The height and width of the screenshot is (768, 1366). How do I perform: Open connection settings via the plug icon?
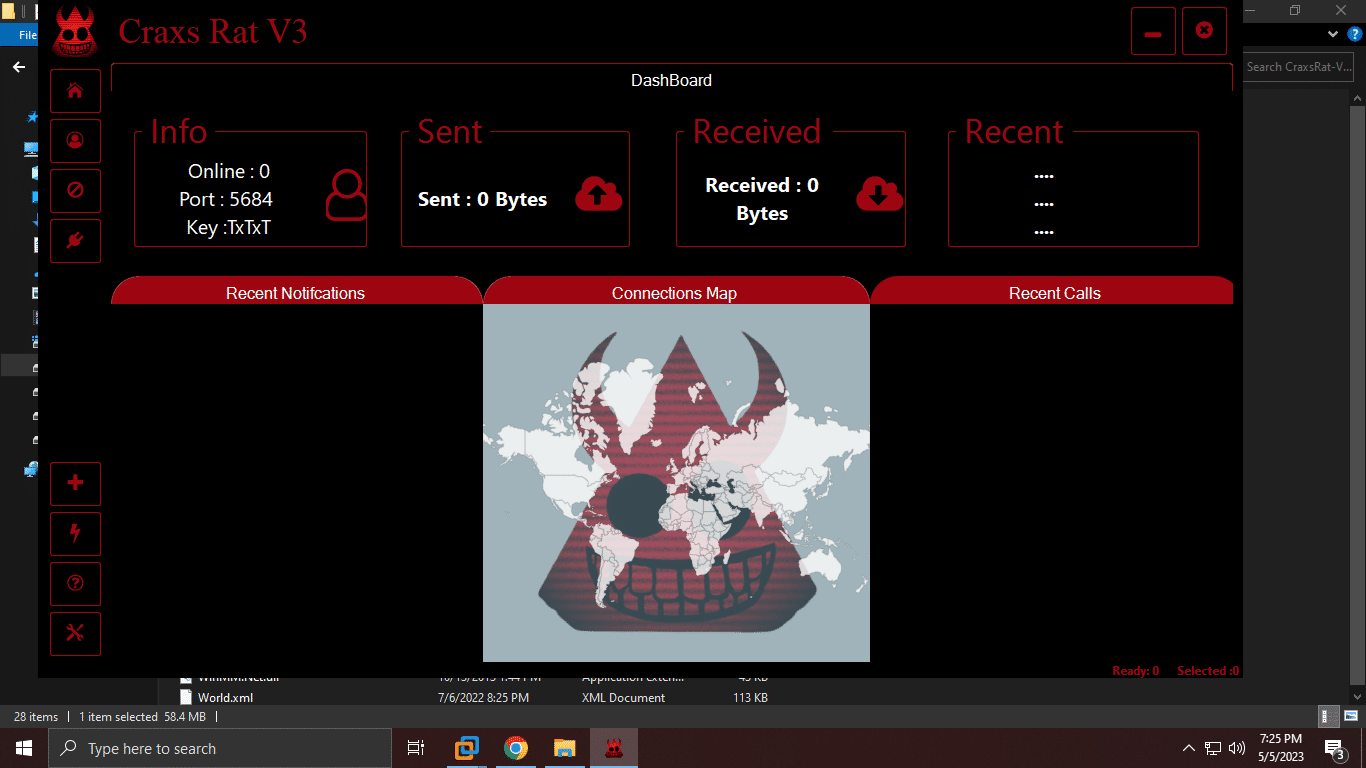point(75,240)
